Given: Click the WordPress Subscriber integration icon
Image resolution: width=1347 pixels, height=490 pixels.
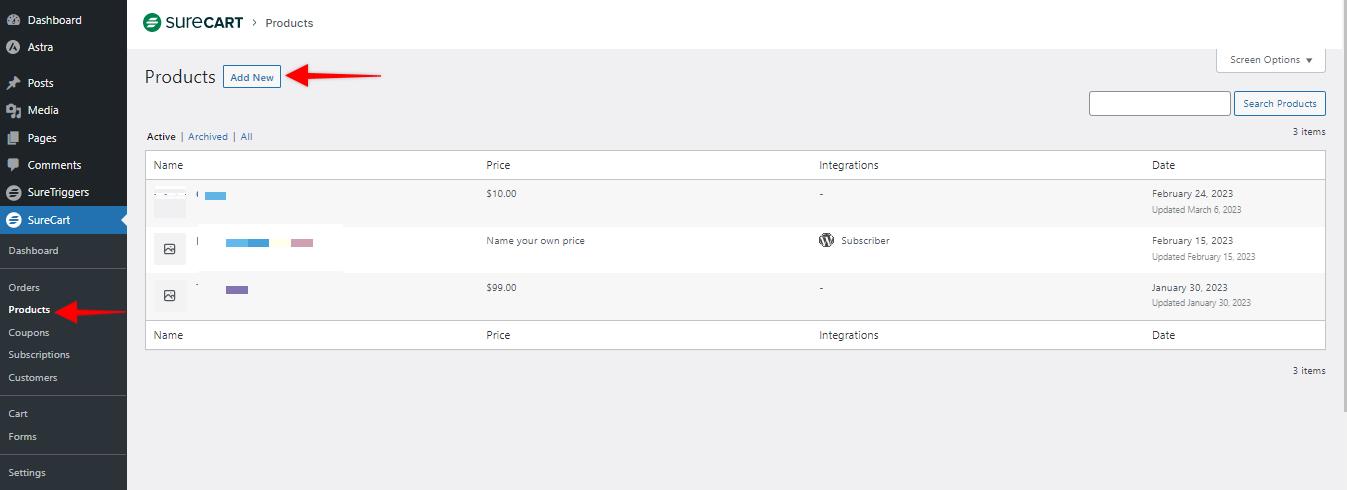Looking at the screenshot, I should 826,240.
